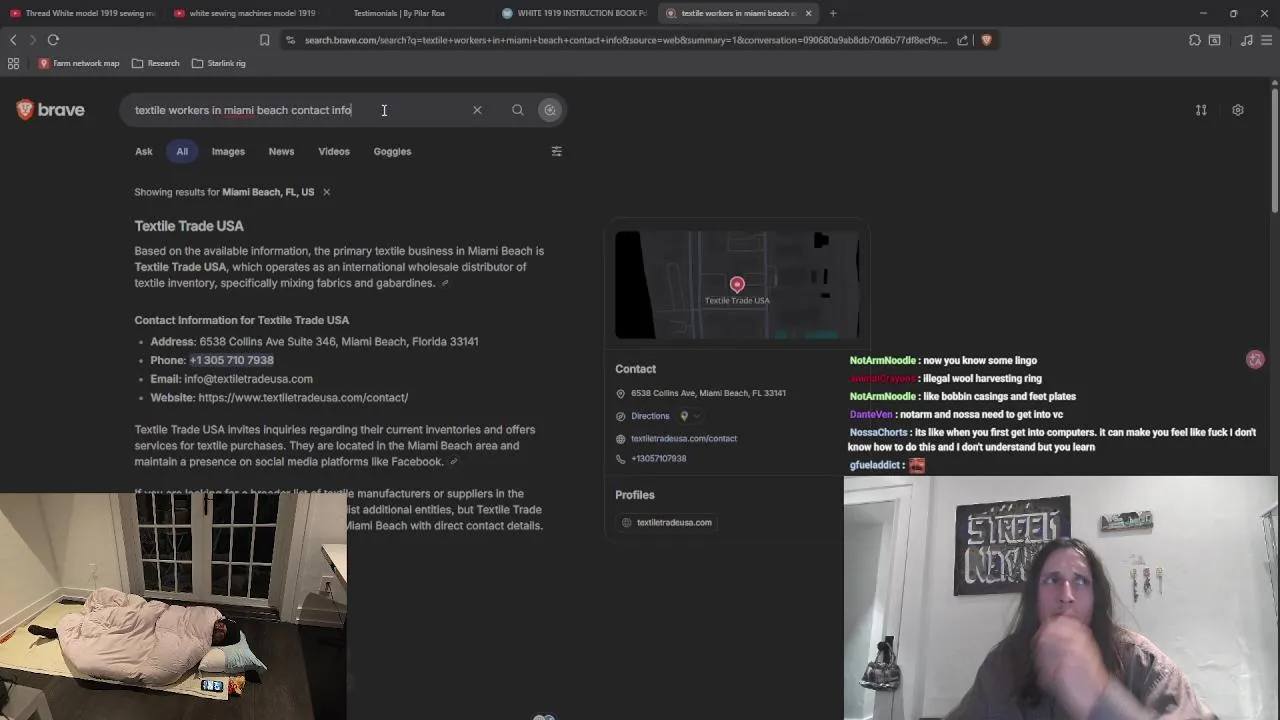
Task: Click +13057107938 in the Contact card
Action: pos(659,458)
